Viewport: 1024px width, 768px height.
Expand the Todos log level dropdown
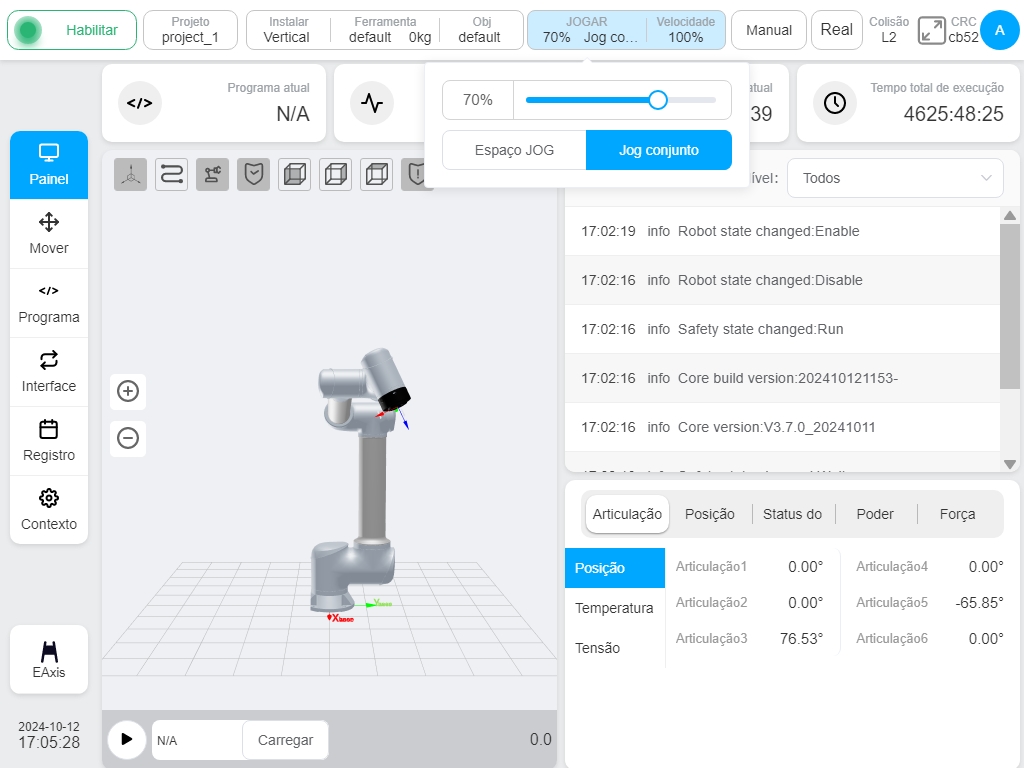click(x=895, y=178)
